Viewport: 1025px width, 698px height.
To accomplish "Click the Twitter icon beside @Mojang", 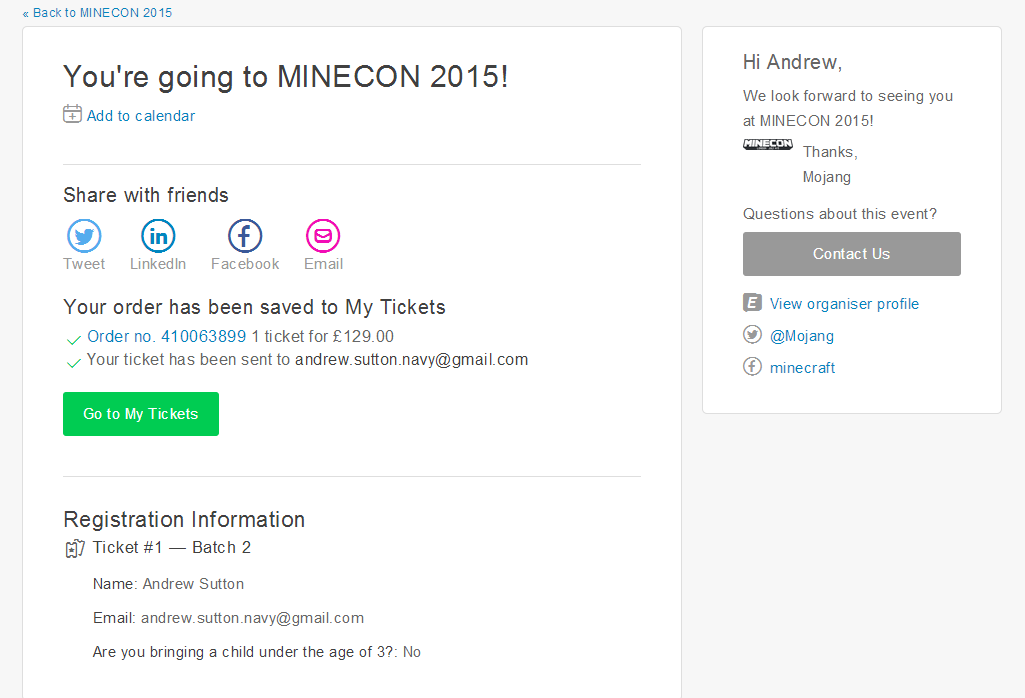I will pos(752,335).
